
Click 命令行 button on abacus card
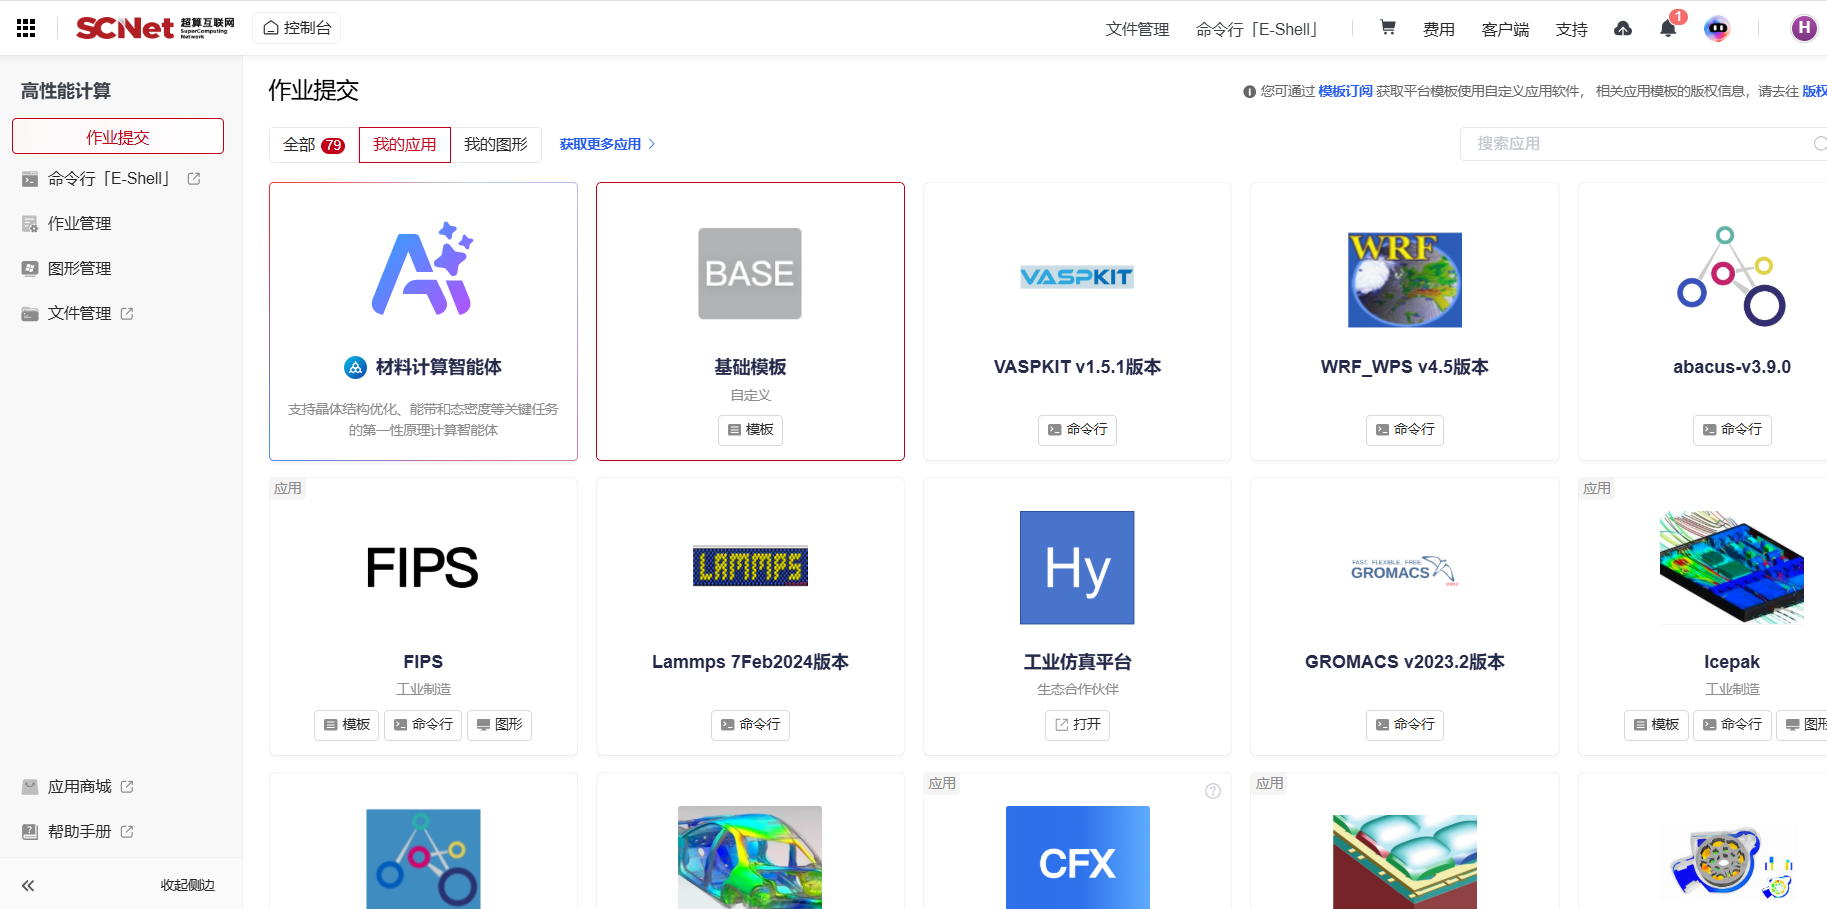click(x=1732, y=430)
